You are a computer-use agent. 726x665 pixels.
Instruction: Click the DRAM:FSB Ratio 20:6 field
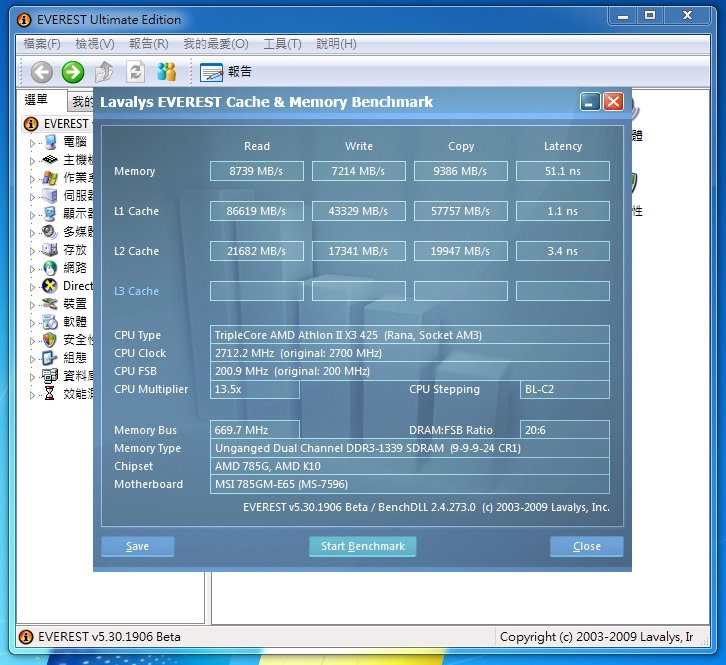point(564,430)
